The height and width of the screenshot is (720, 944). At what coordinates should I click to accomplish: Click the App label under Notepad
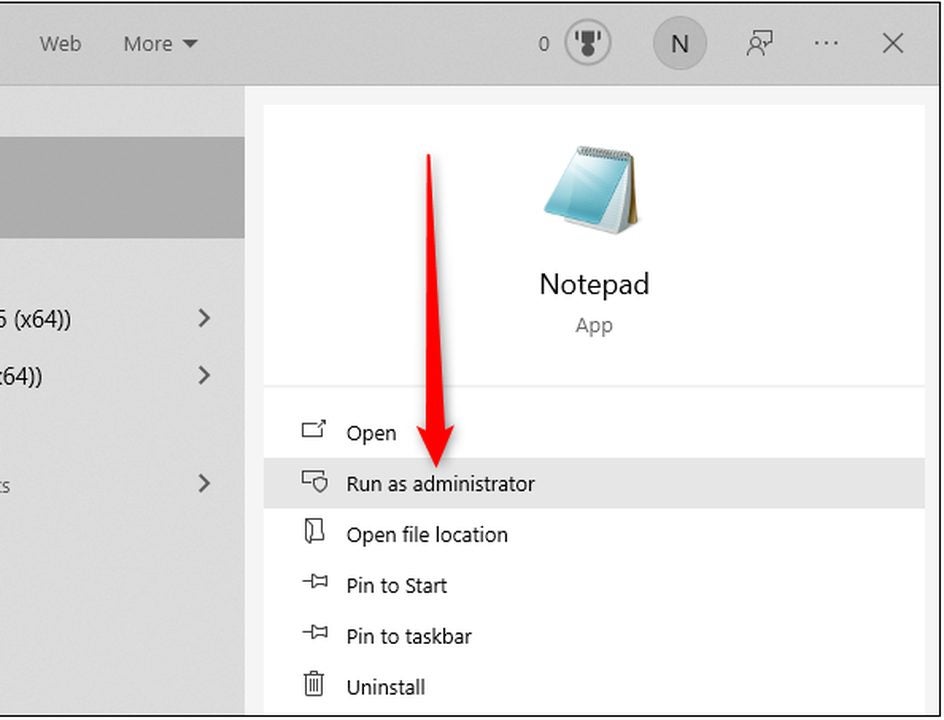coord(594,325)
